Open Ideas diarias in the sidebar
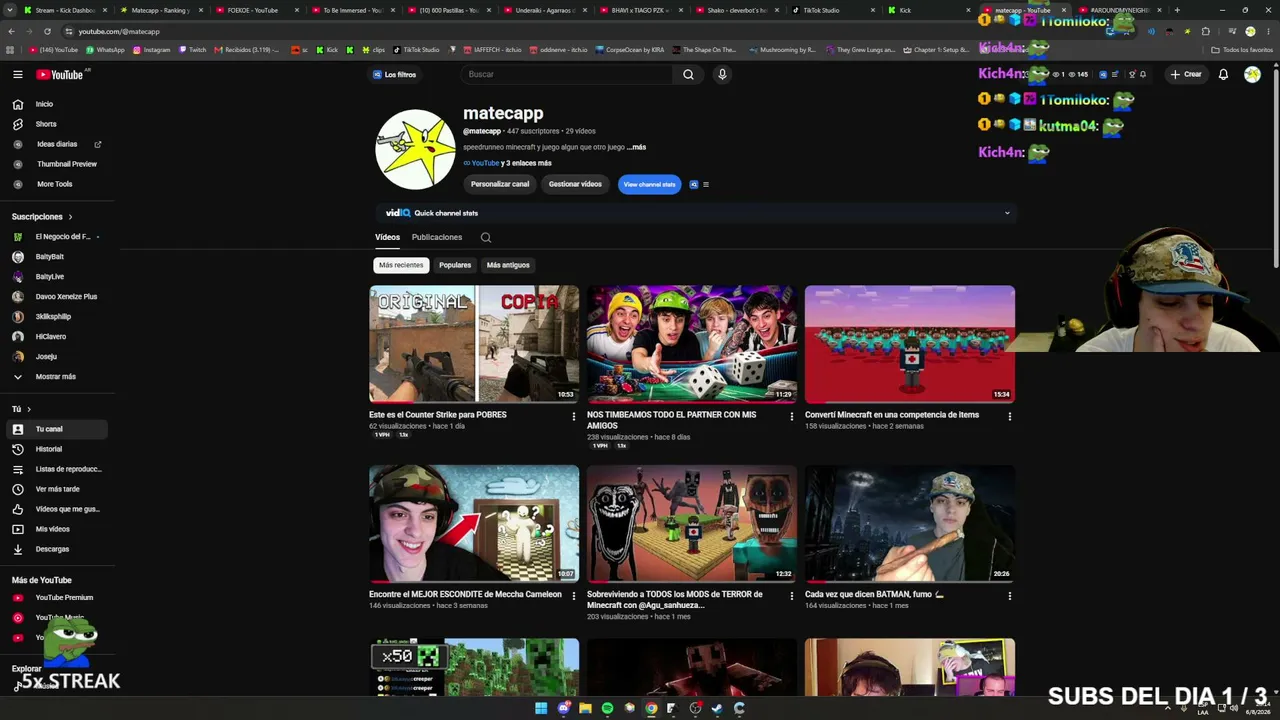This screenshot has width=1280, height=720. (x=56, y=144)
